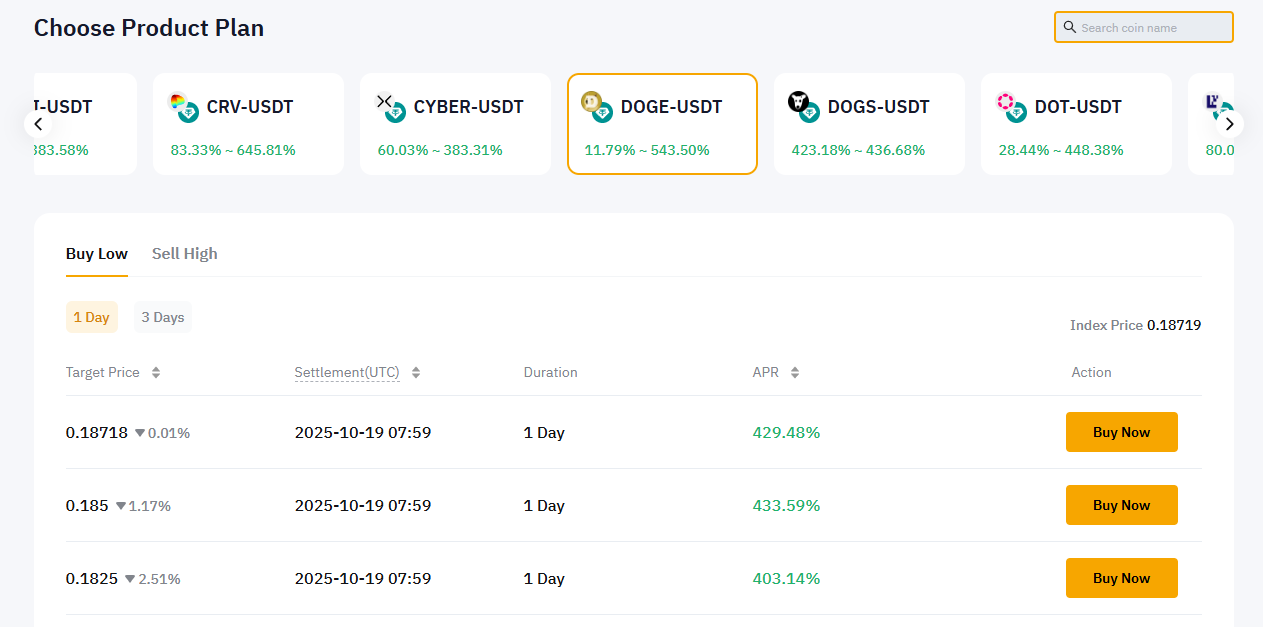Show next coin pairs with right arrow
The width and height of the screenshot is (1263, 627).
(x=1230, y=124)
